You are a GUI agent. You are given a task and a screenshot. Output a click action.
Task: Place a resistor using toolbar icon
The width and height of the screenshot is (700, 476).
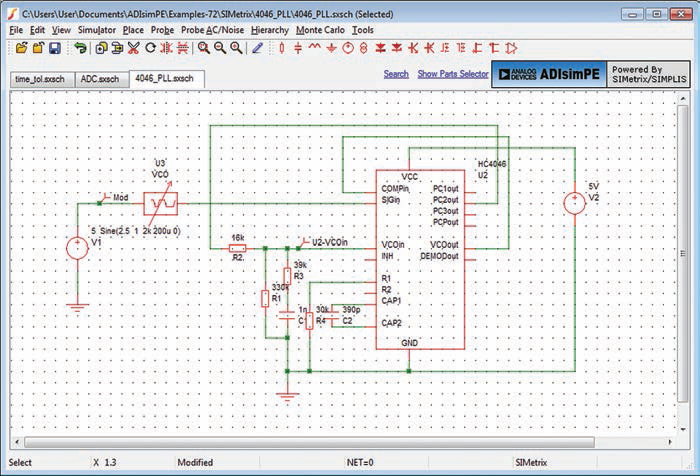(281, 48)
